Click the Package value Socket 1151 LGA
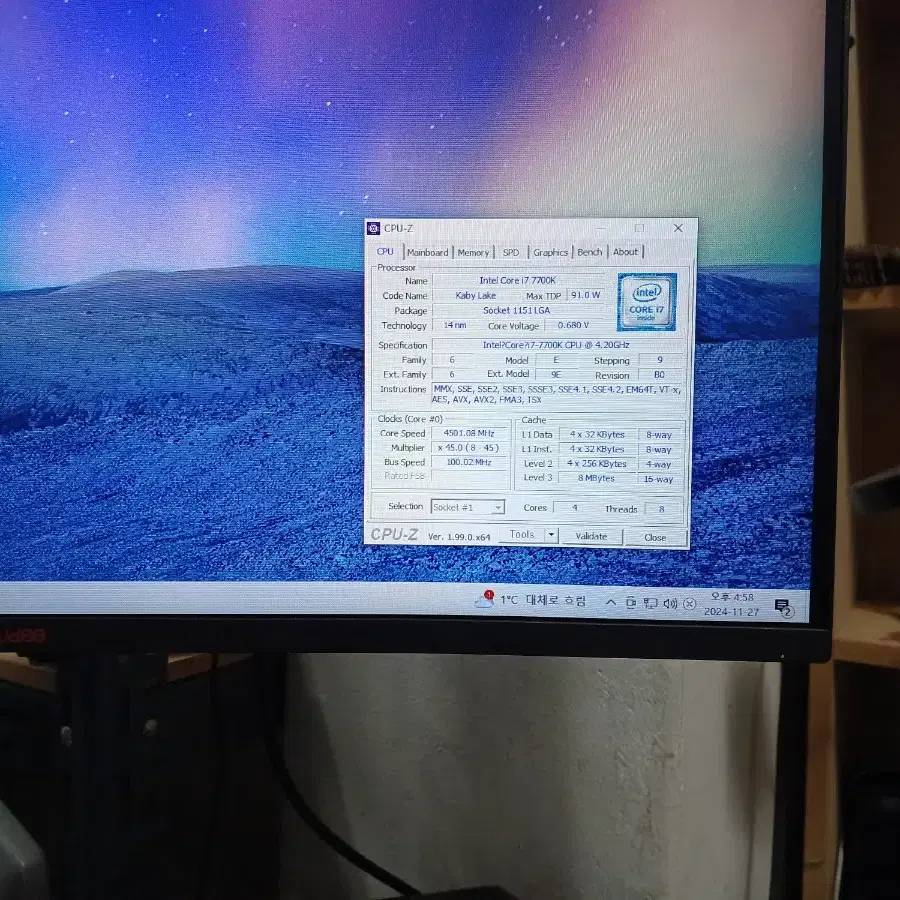Image resolution: width=900 pixels, height=900 pixels. point(517,310)
